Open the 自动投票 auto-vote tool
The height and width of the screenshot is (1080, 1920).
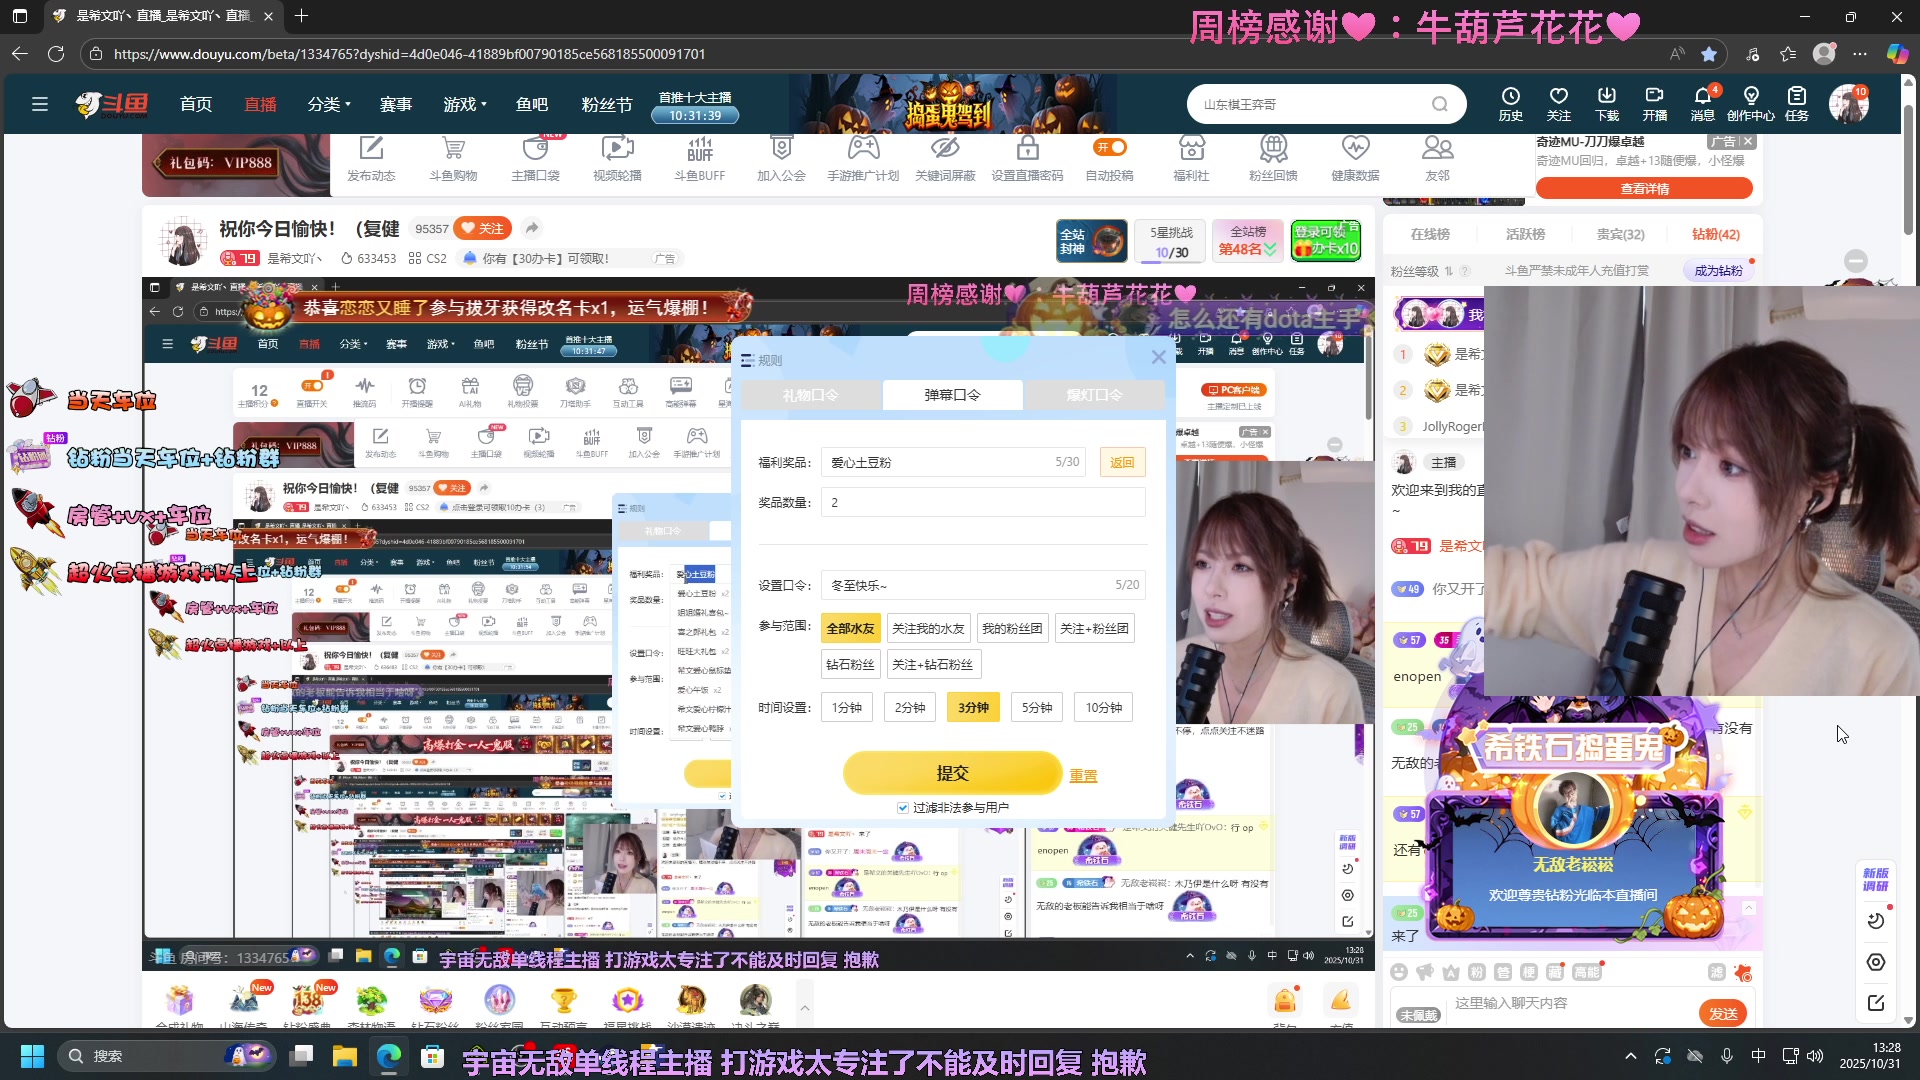(1110, 158)
